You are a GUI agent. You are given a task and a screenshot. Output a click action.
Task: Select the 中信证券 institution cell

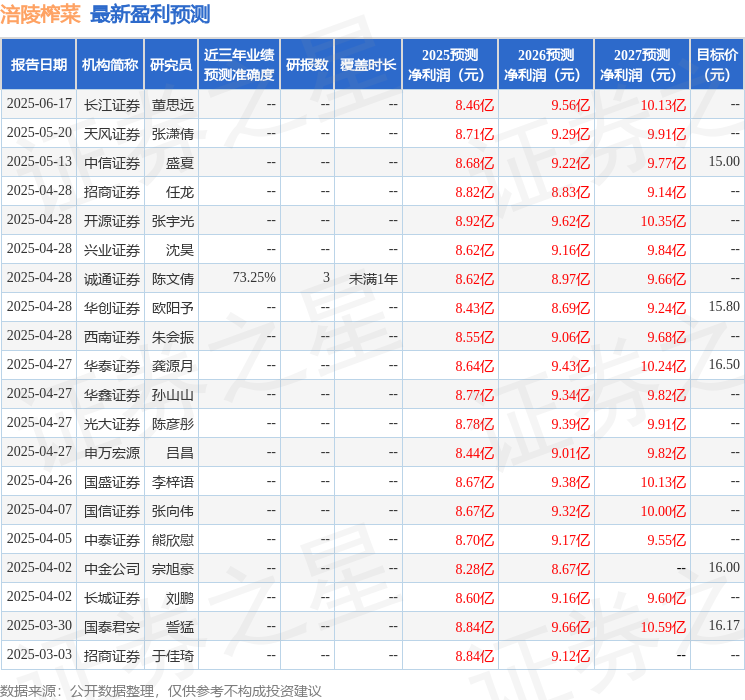[112, 163]
